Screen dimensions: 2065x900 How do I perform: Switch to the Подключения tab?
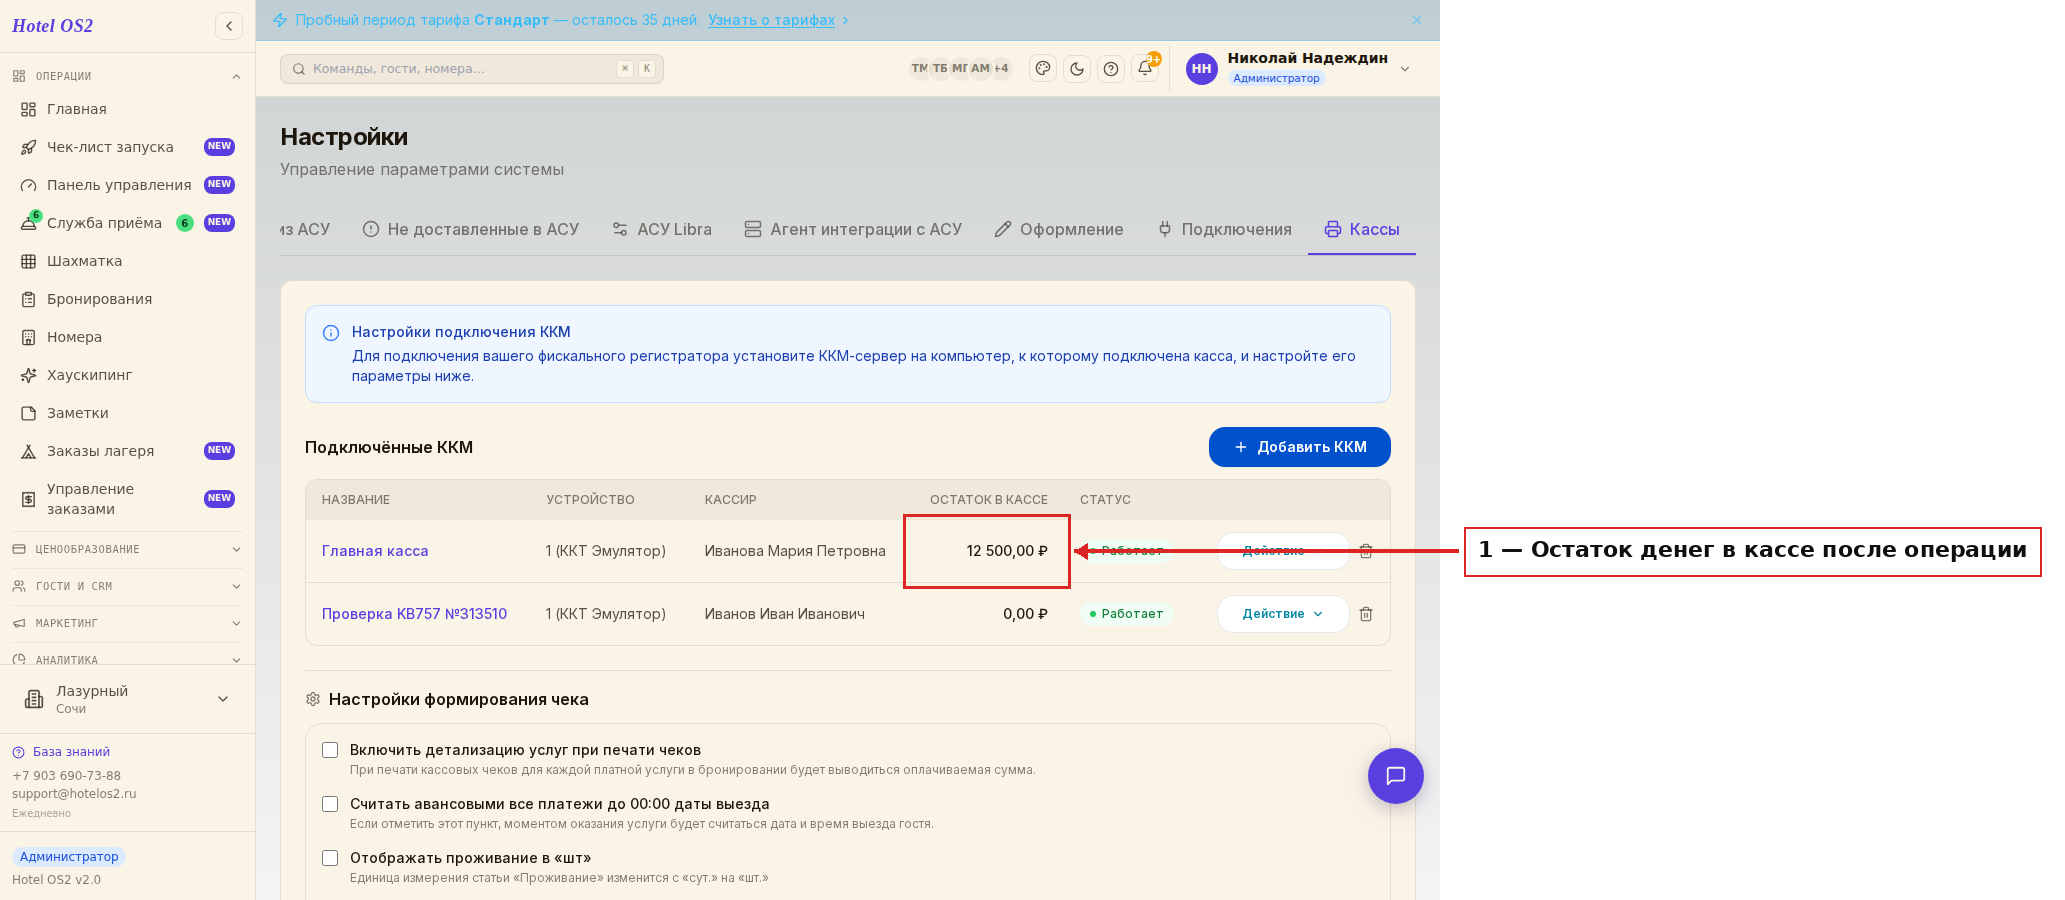[x=1225, y=229]
